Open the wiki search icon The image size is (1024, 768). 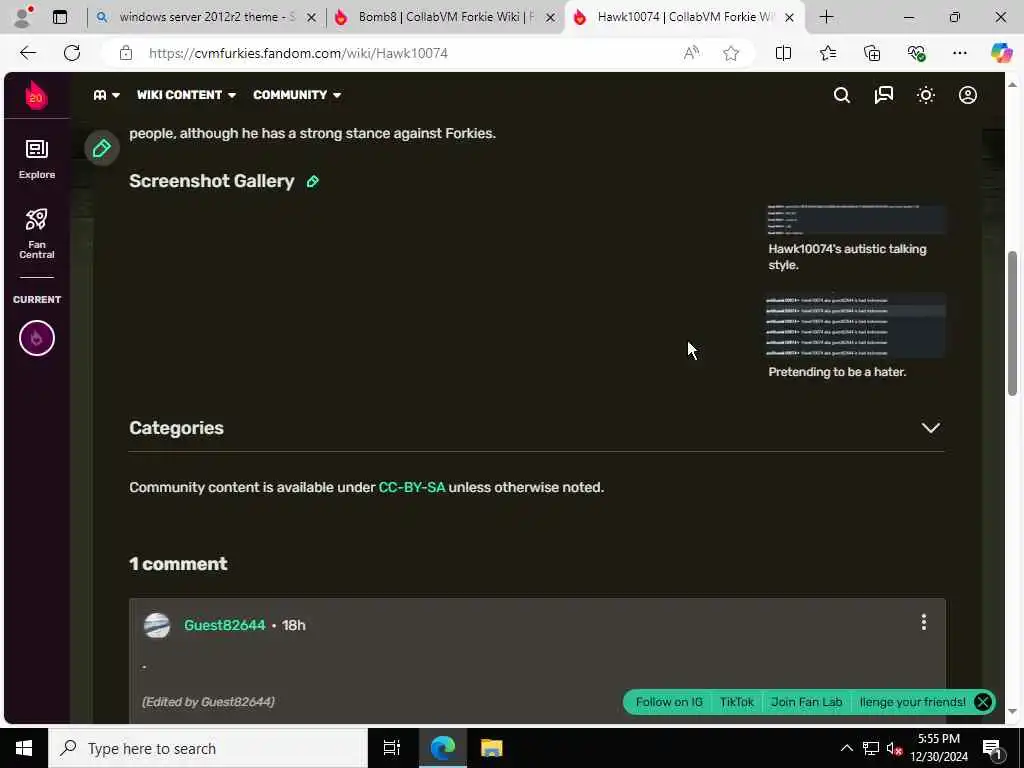click(842, 95)
